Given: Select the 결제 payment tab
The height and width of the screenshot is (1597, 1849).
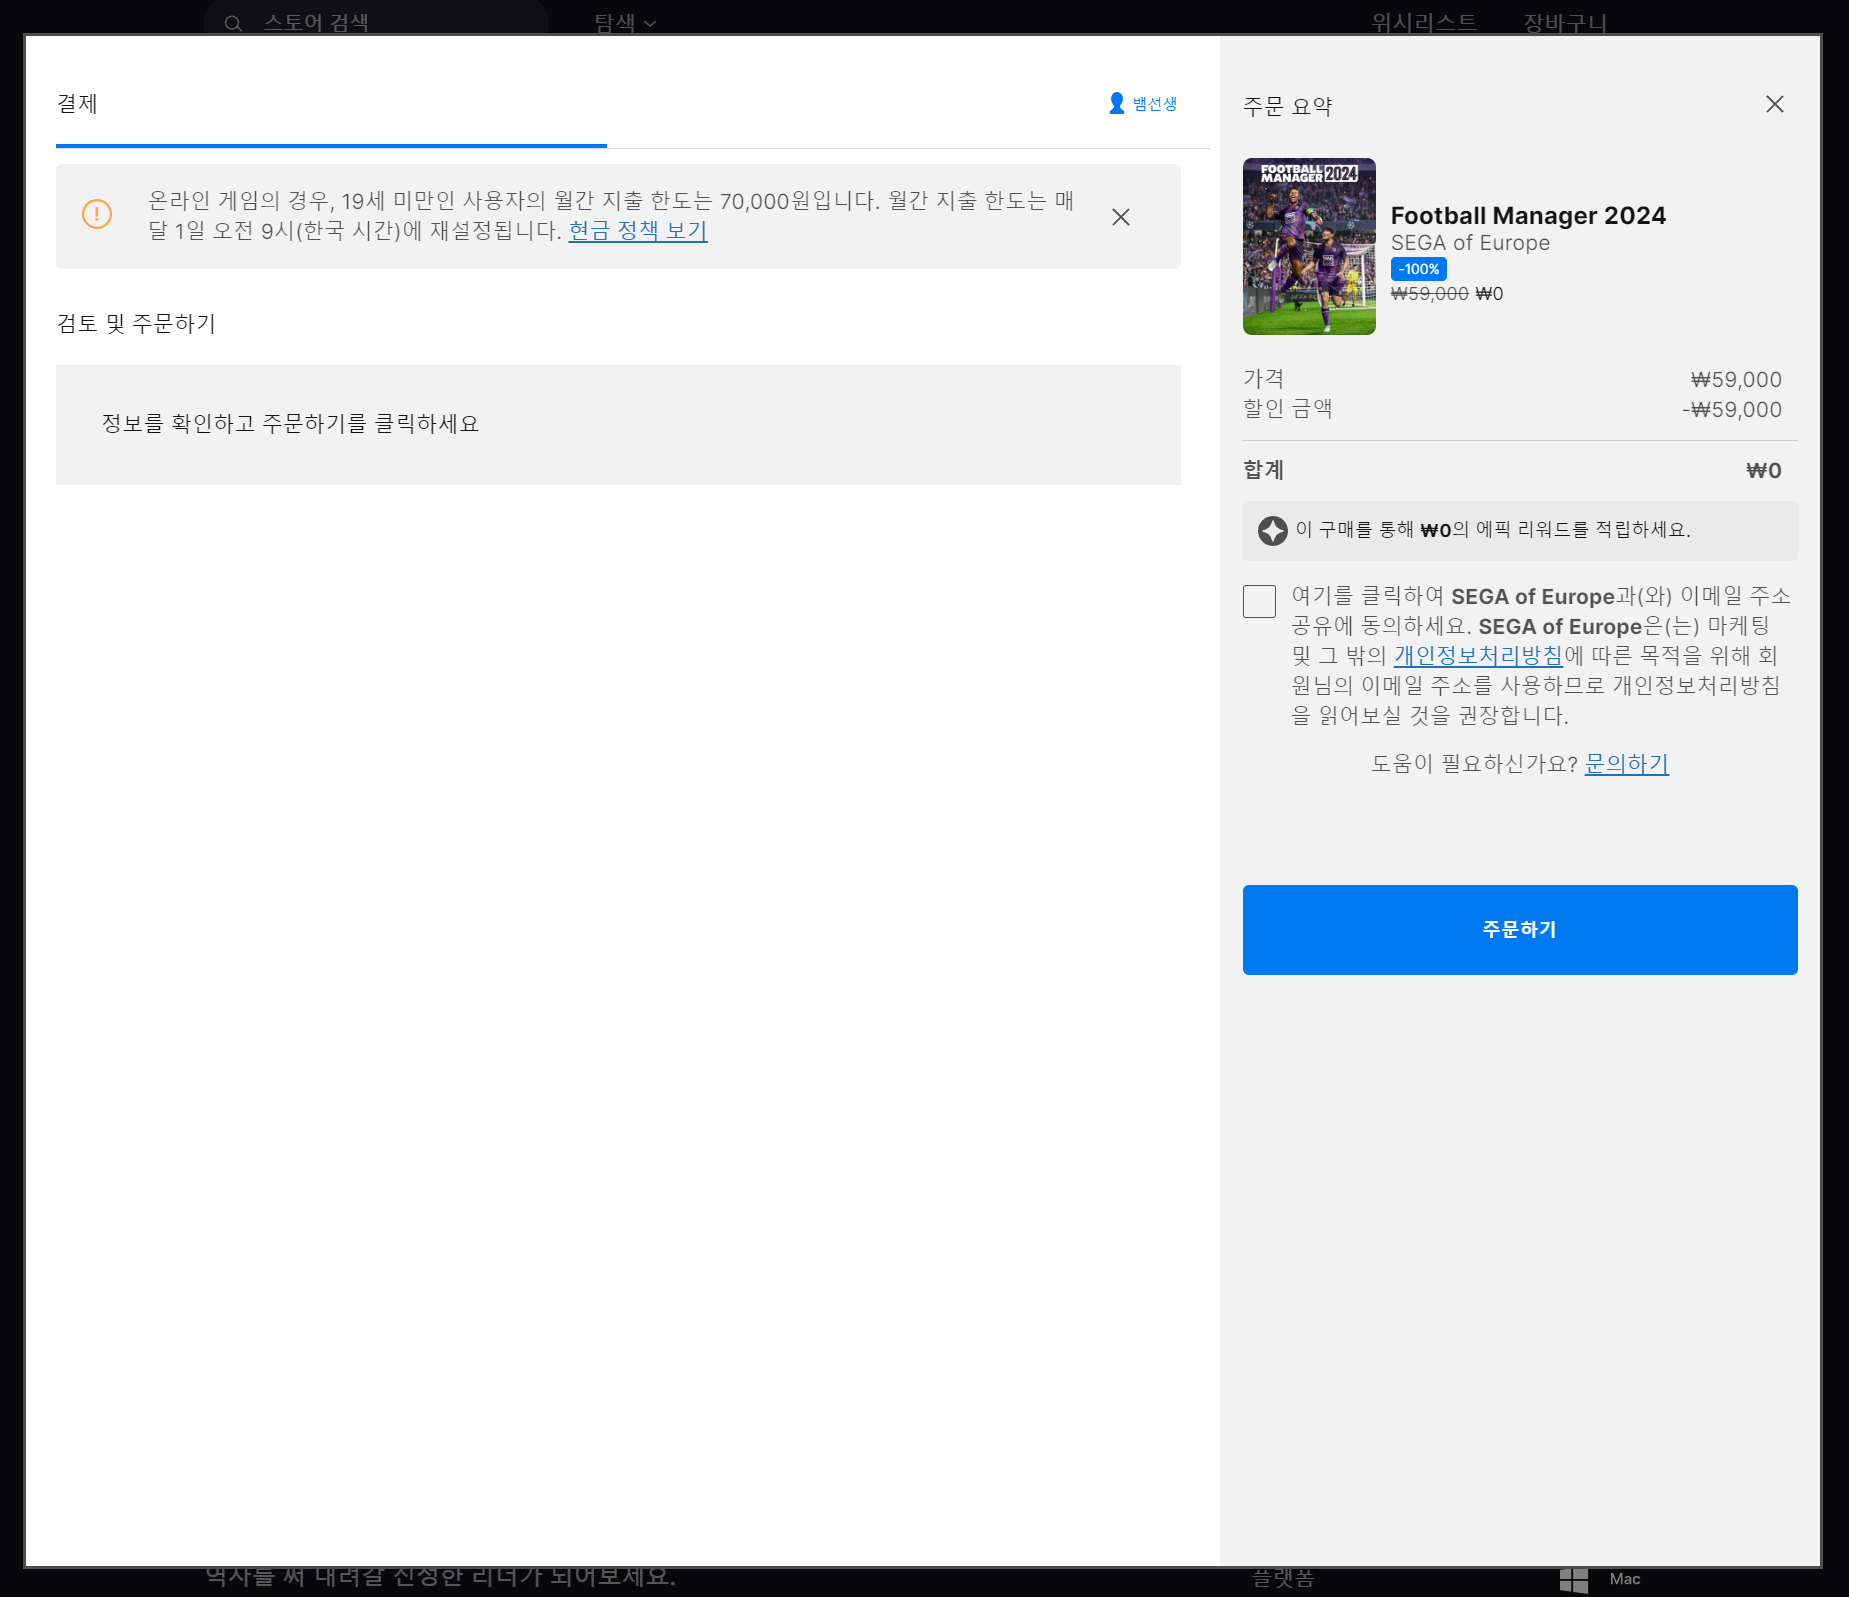Looking at the screenshot, I should click(77, 104).
